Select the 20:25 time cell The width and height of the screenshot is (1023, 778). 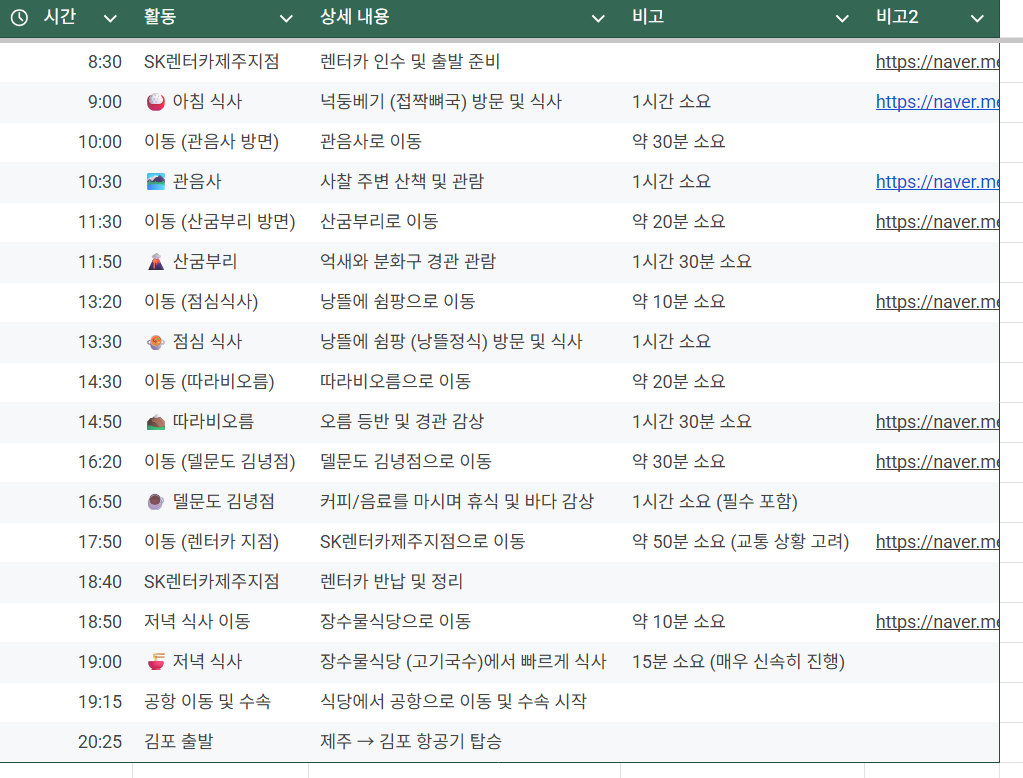point(100,742)
